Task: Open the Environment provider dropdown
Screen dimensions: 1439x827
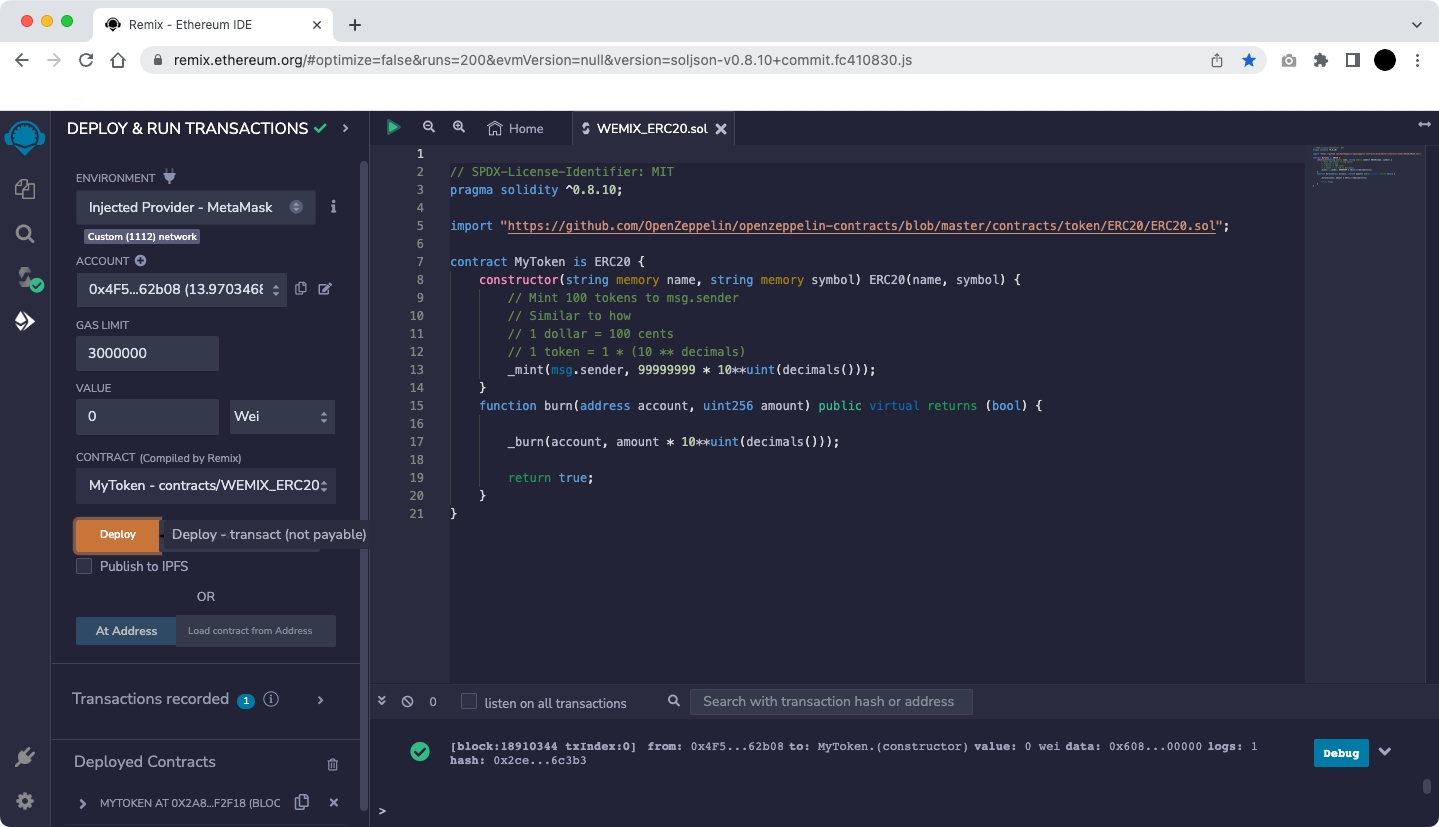Action: [x=196, y=207]
